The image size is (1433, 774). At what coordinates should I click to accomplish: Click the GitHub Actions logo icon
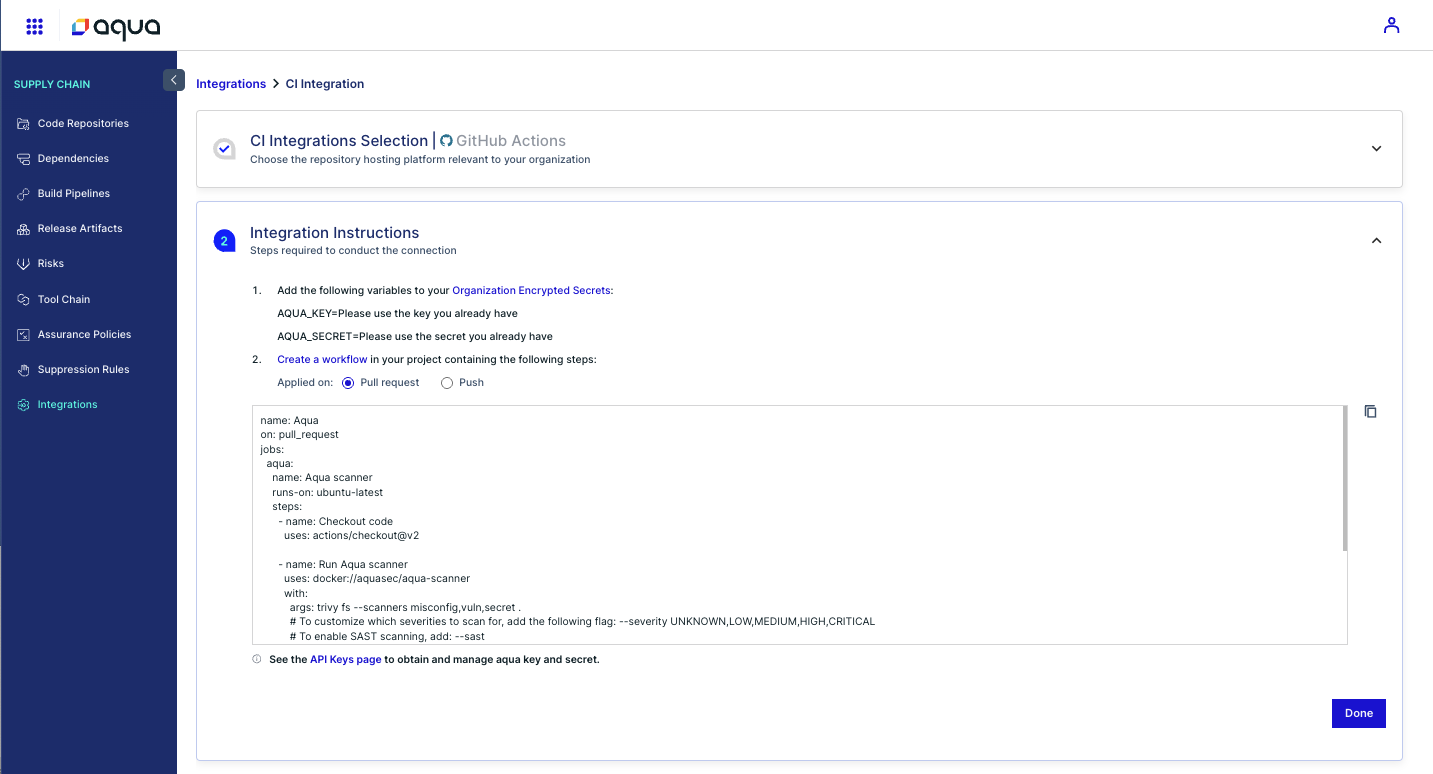click(x=447, y=141)
